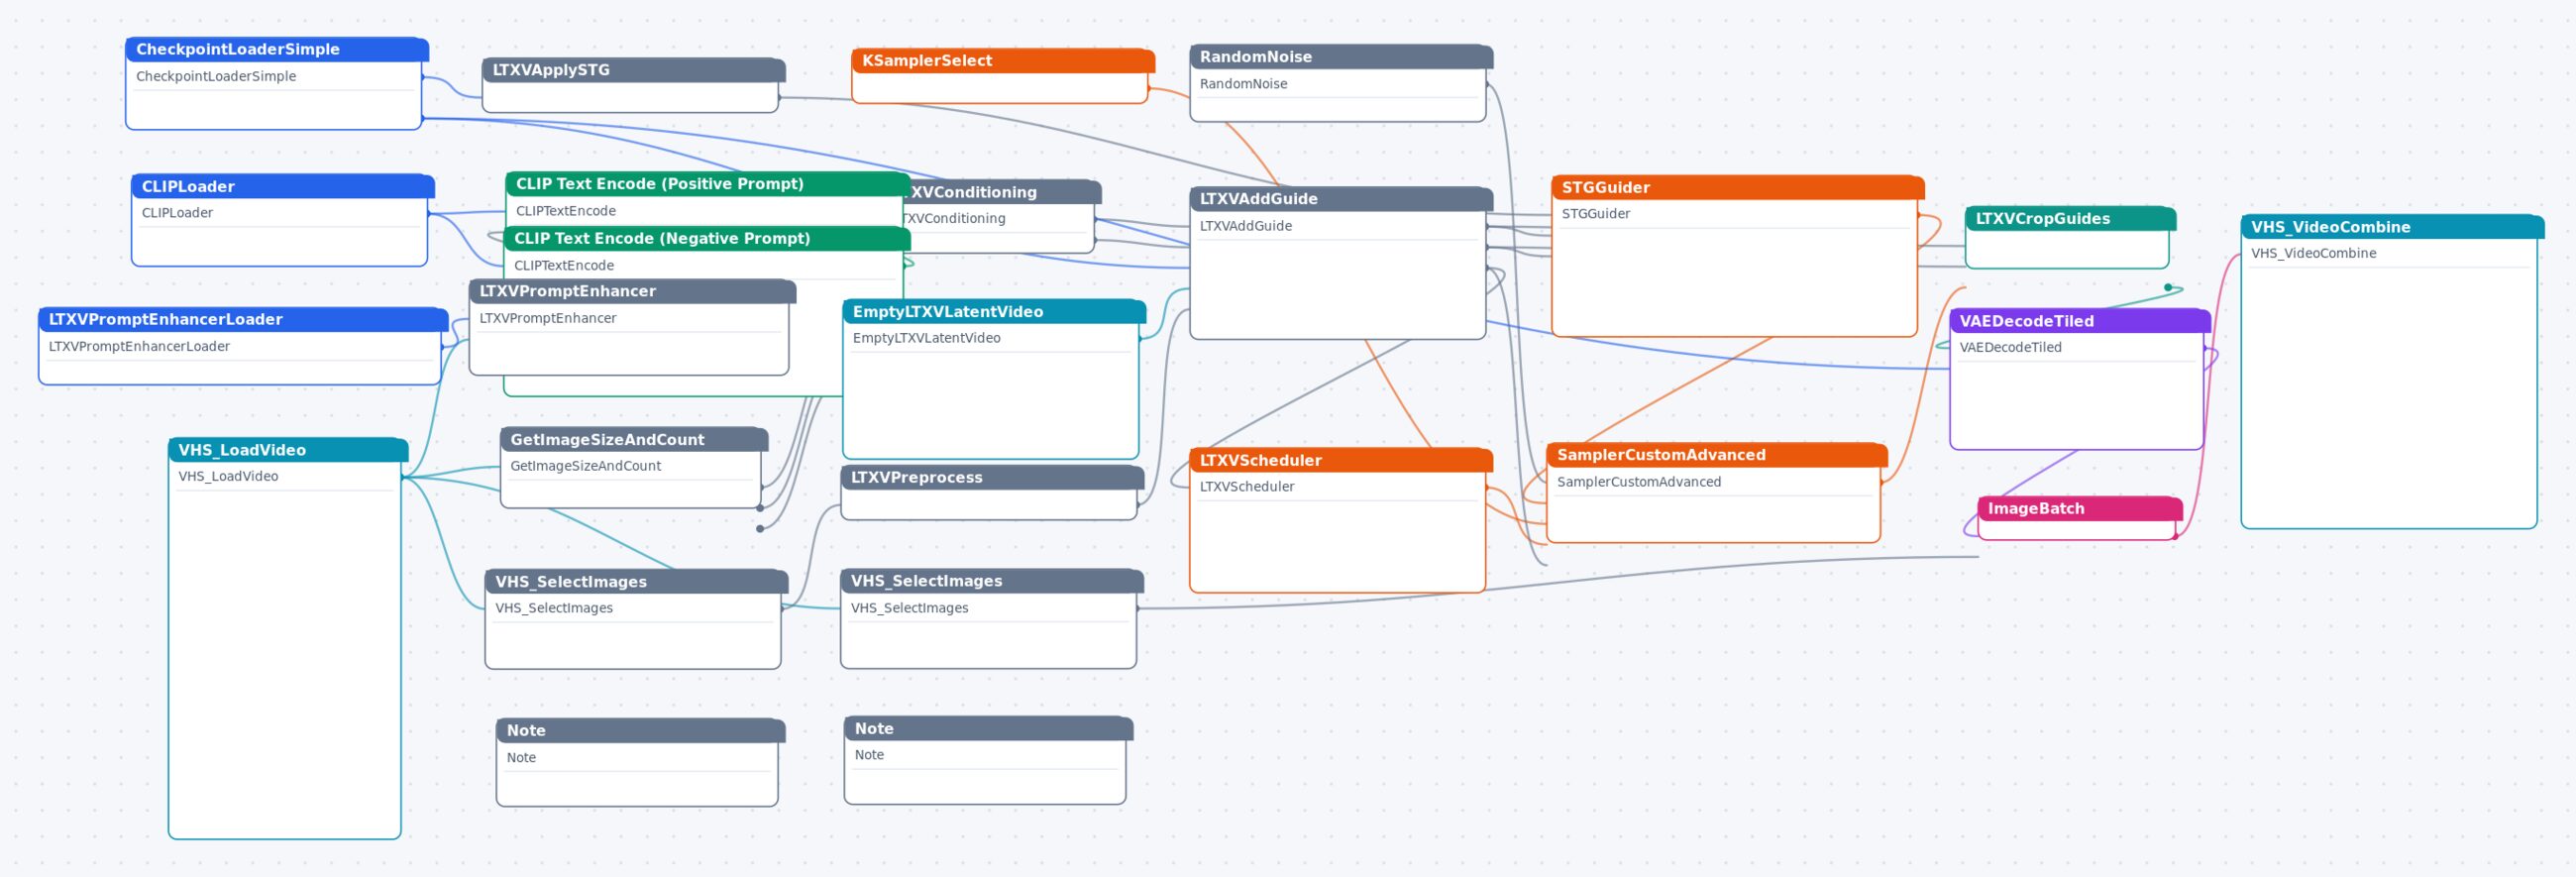Click the LTXVCropGuides node header
This screenshot has width=2576, height=877.
click(x=2071, y=218)
